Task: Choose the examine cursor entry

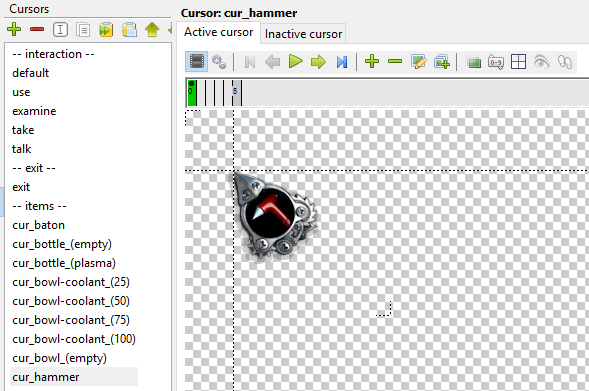Action: pos(34,111)
